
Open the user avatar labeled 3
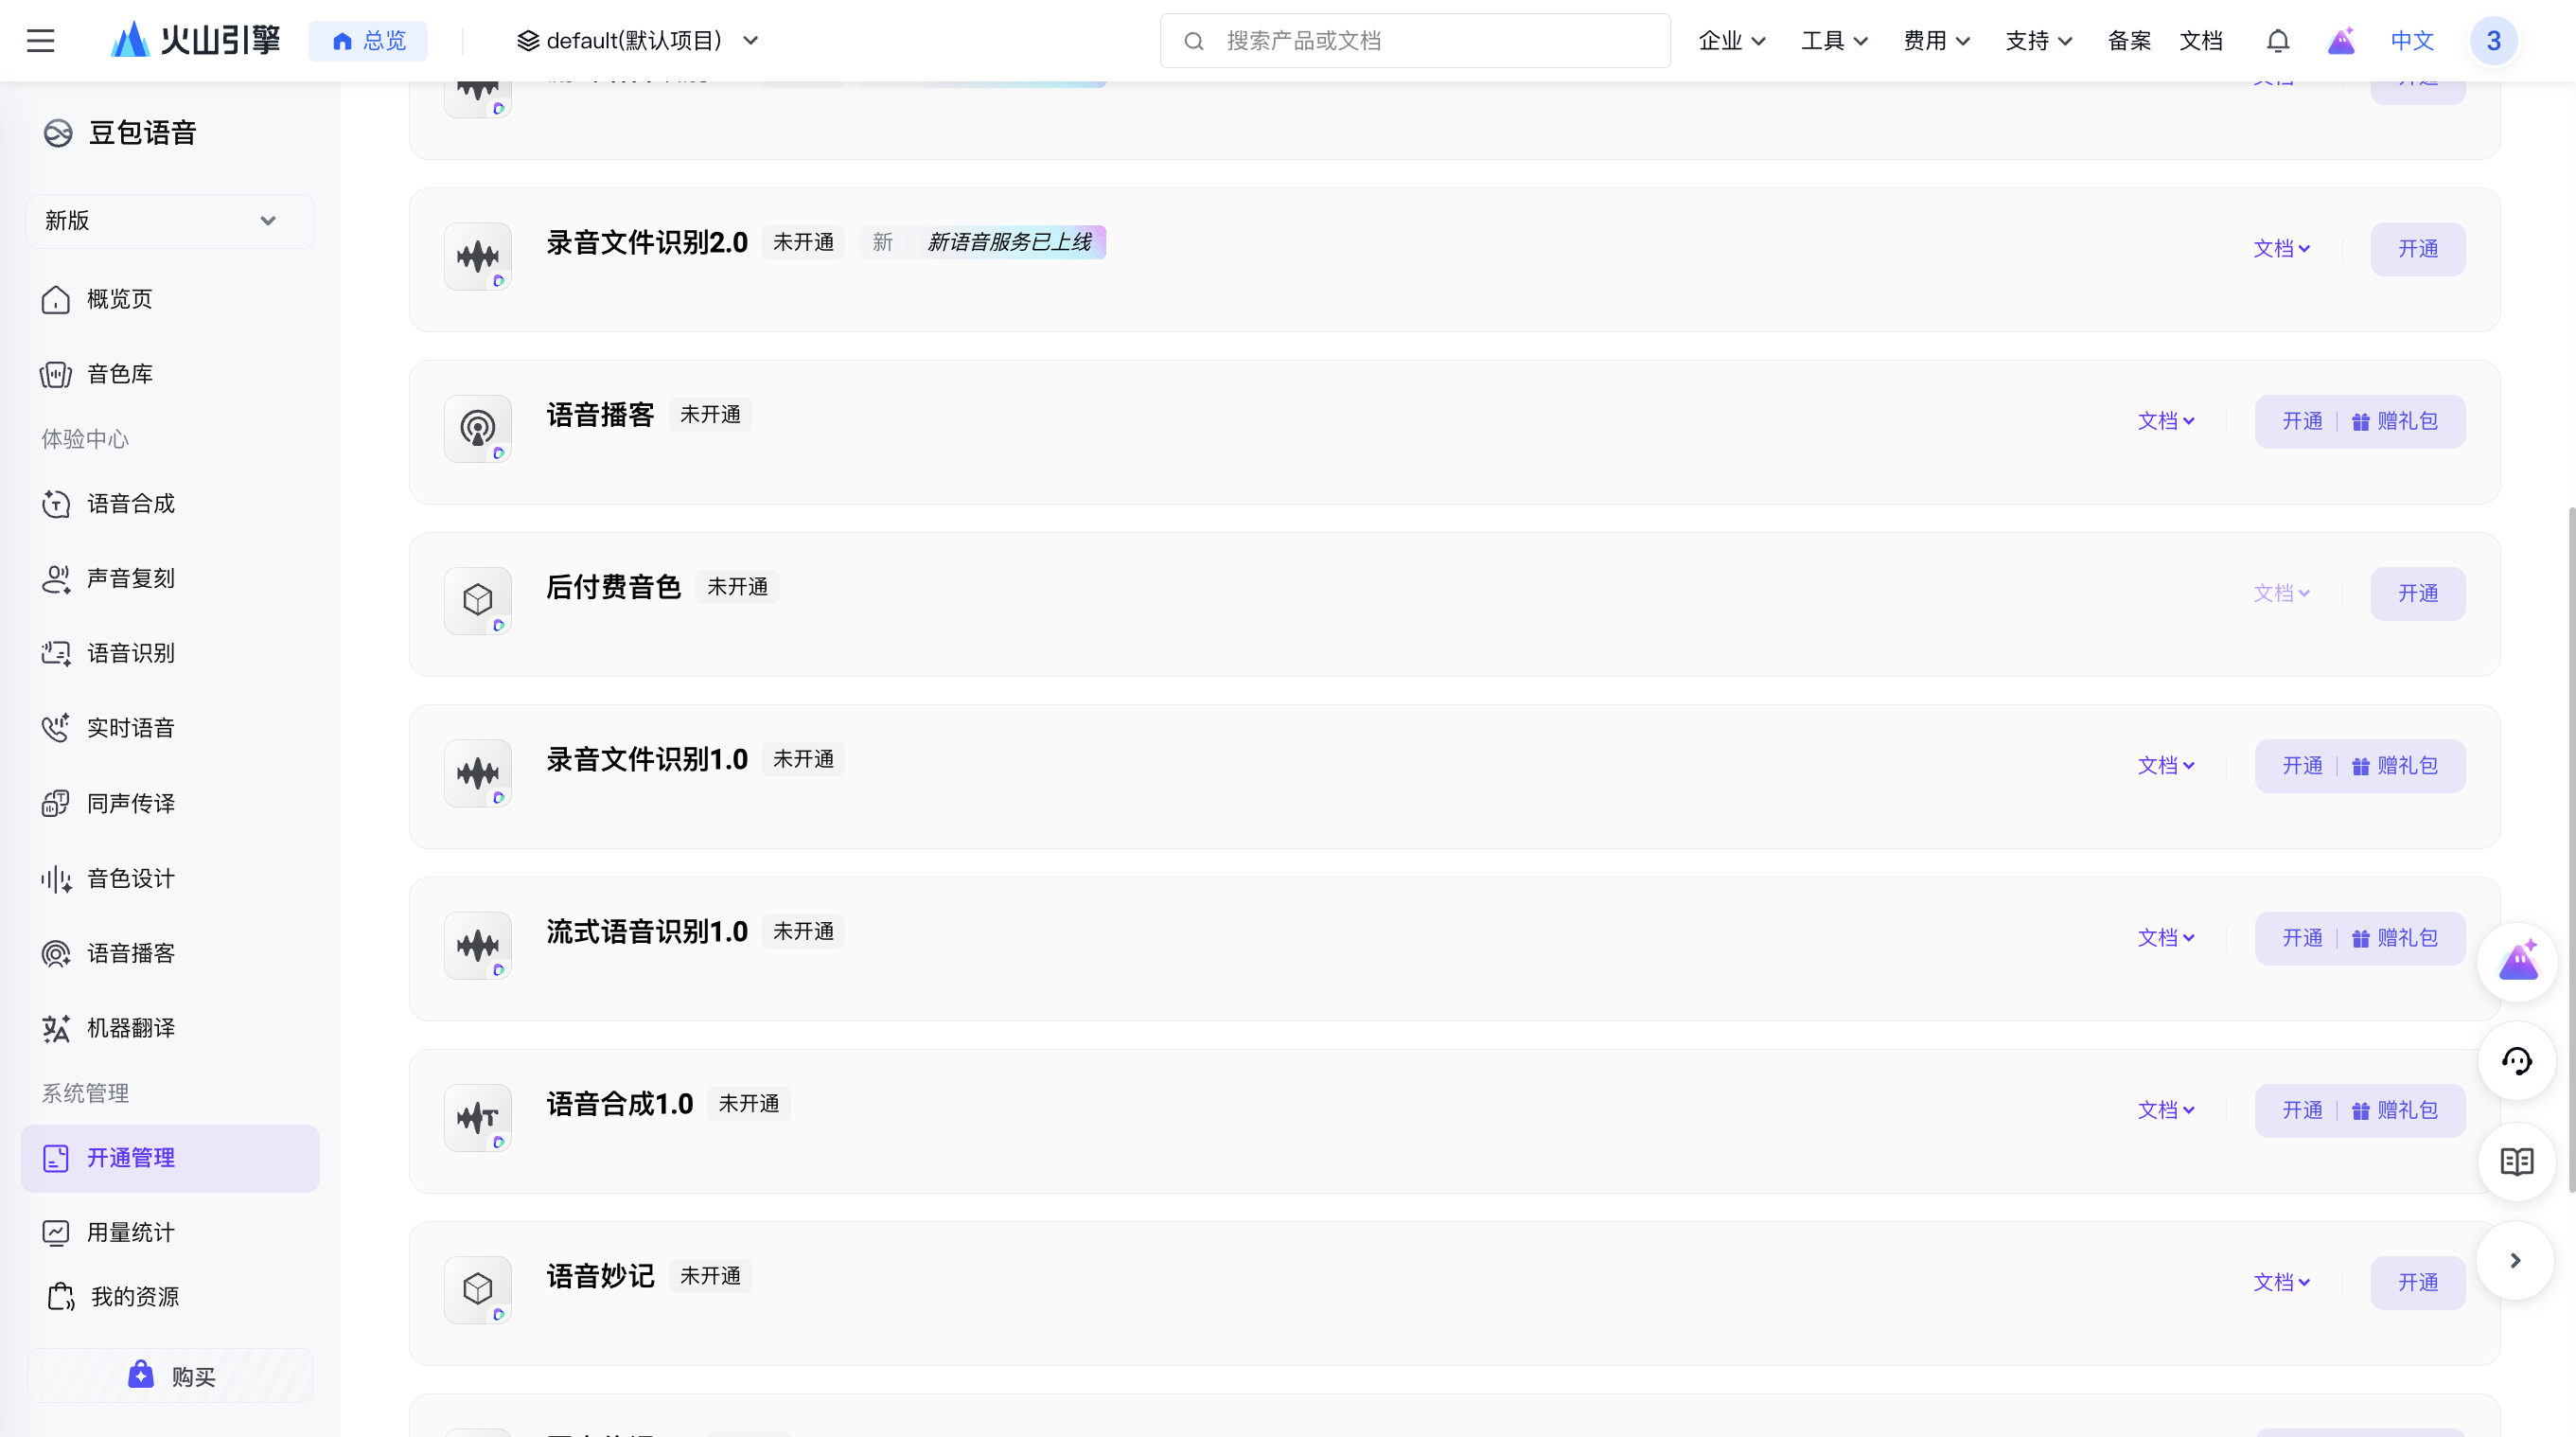(2494, 41)
